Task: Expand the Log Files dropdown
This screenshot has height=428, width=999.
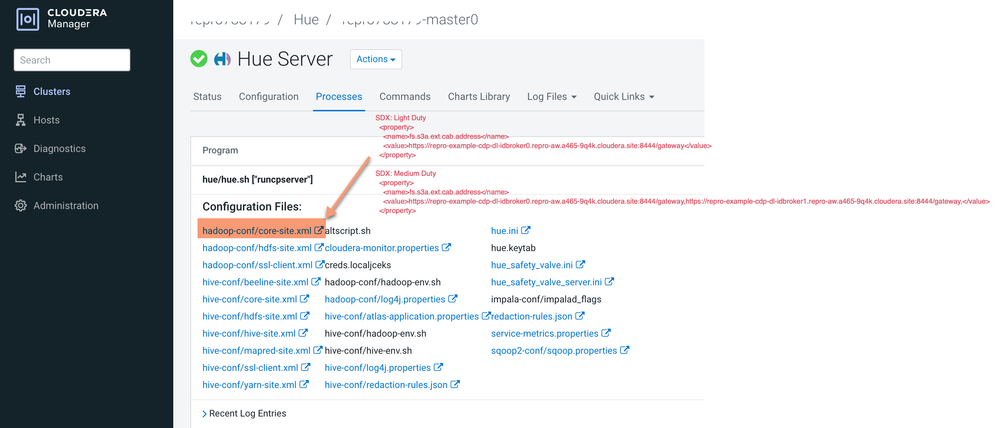Action: [552, 97]
